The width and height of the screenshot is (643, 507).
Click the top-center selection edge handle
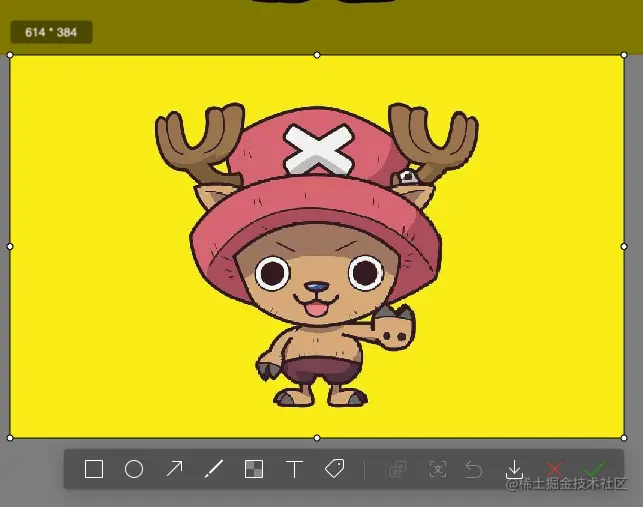click(317, 55)
